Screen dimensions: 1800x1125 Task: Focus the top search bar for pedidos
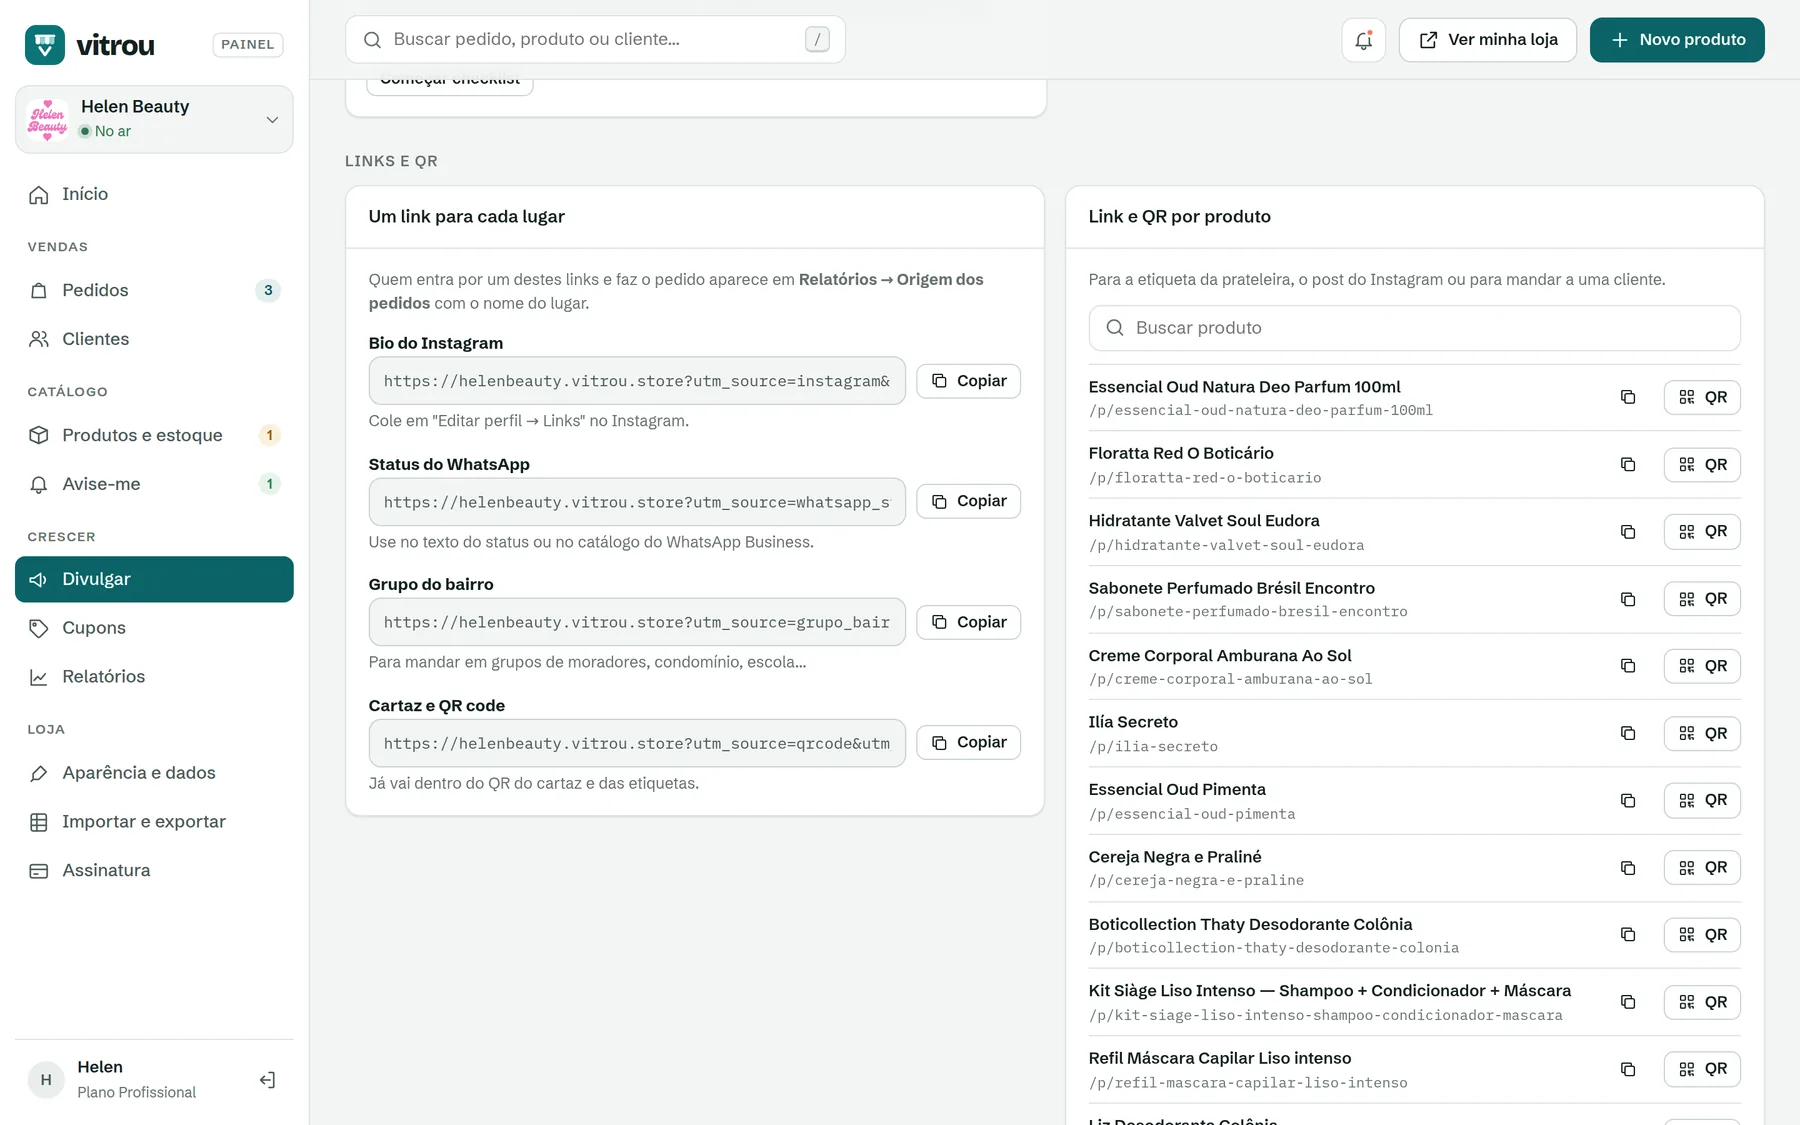coord(595,40)
